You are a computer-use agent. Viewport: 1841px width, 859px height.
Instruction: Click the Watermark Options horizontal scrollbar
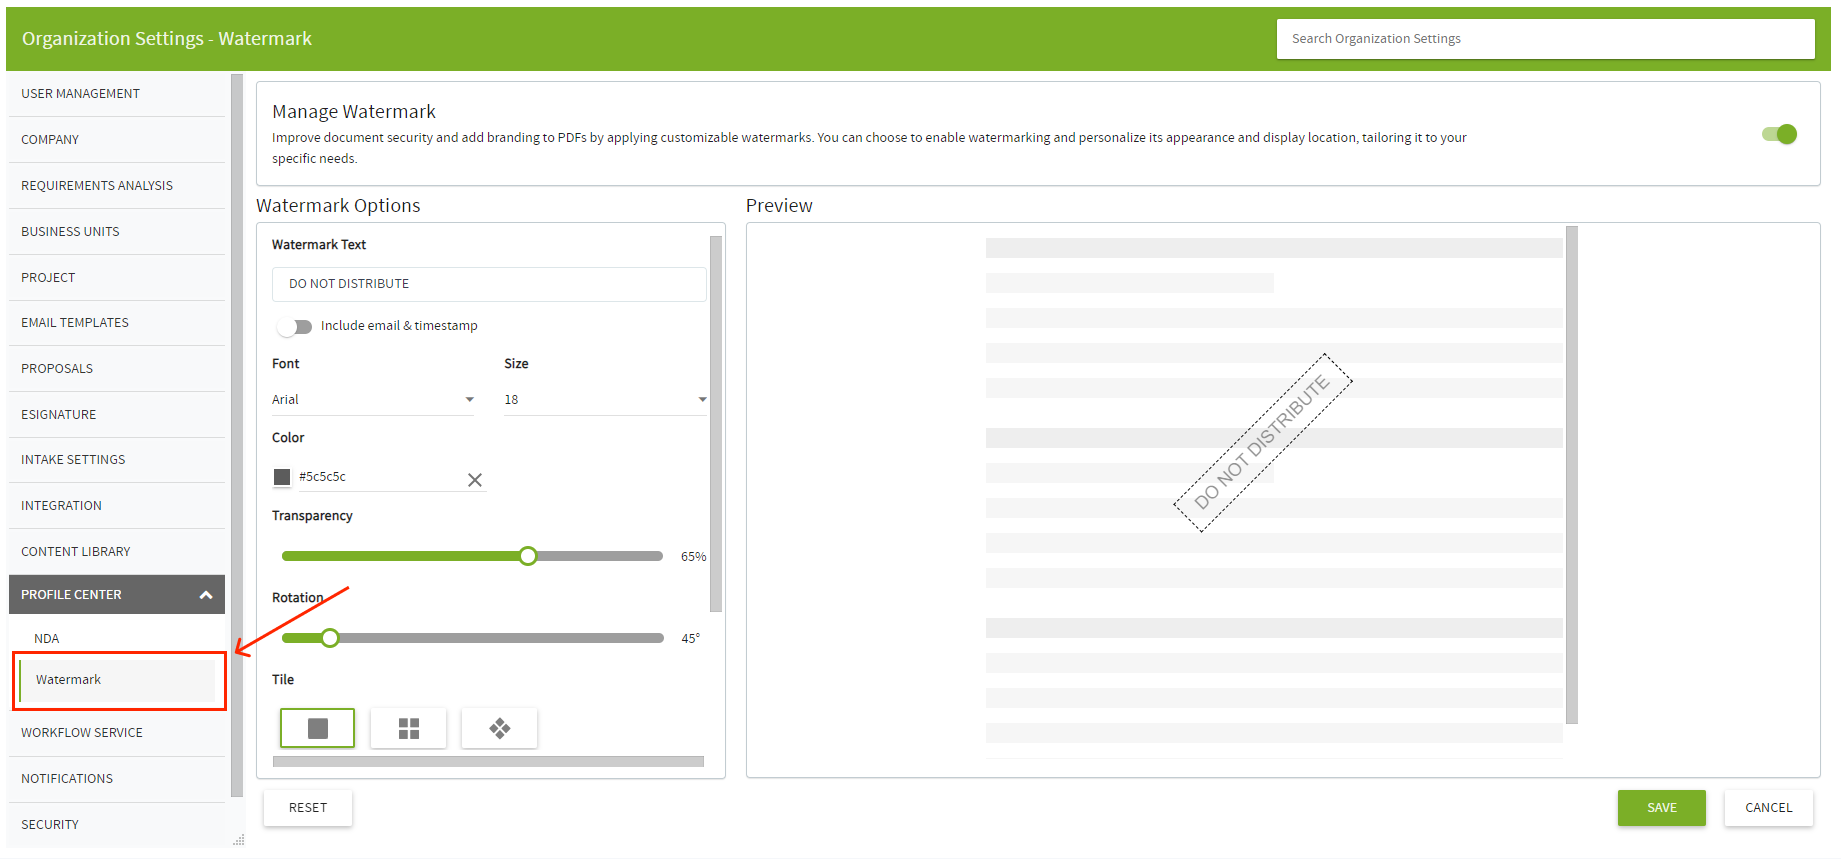pos(488,762)
